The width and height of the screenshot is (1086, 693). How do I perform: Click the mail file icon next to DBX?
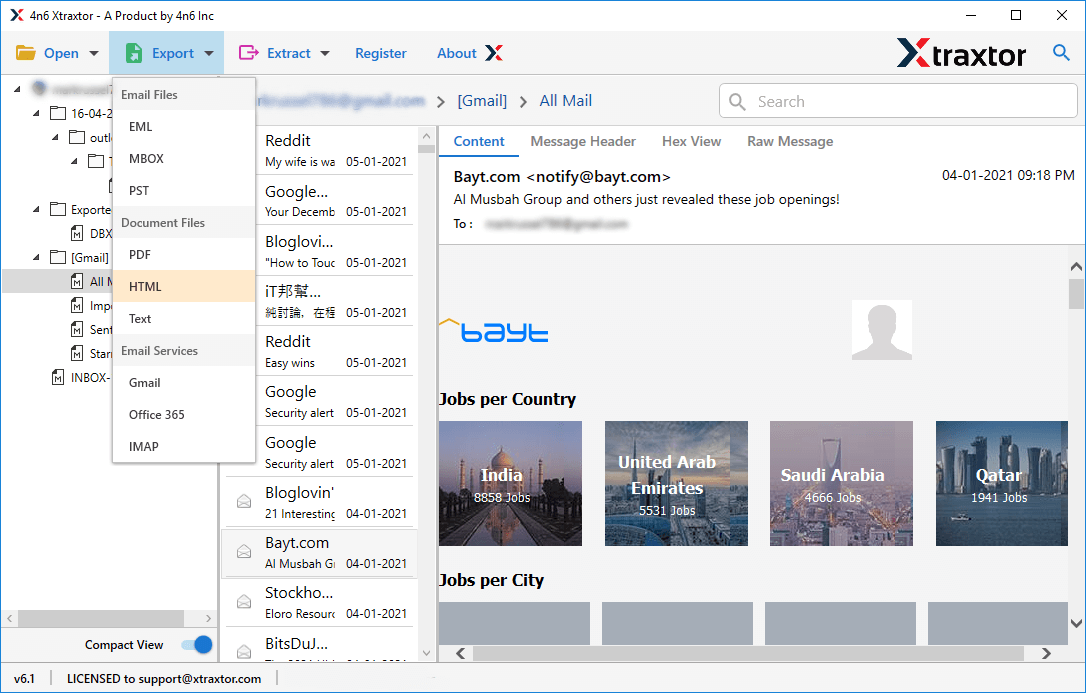pyautogui.click(x=78, y=233)
